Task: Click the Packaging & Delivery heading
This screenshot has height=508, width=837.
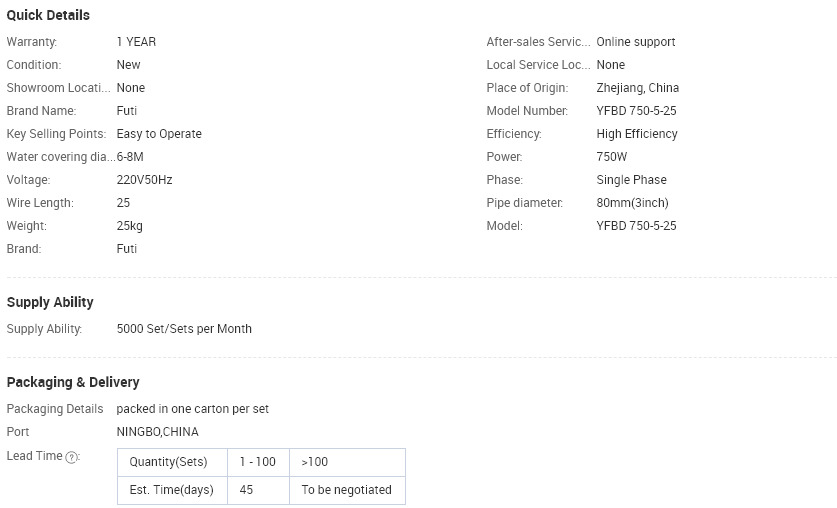Action: click(x=73, y=382)
